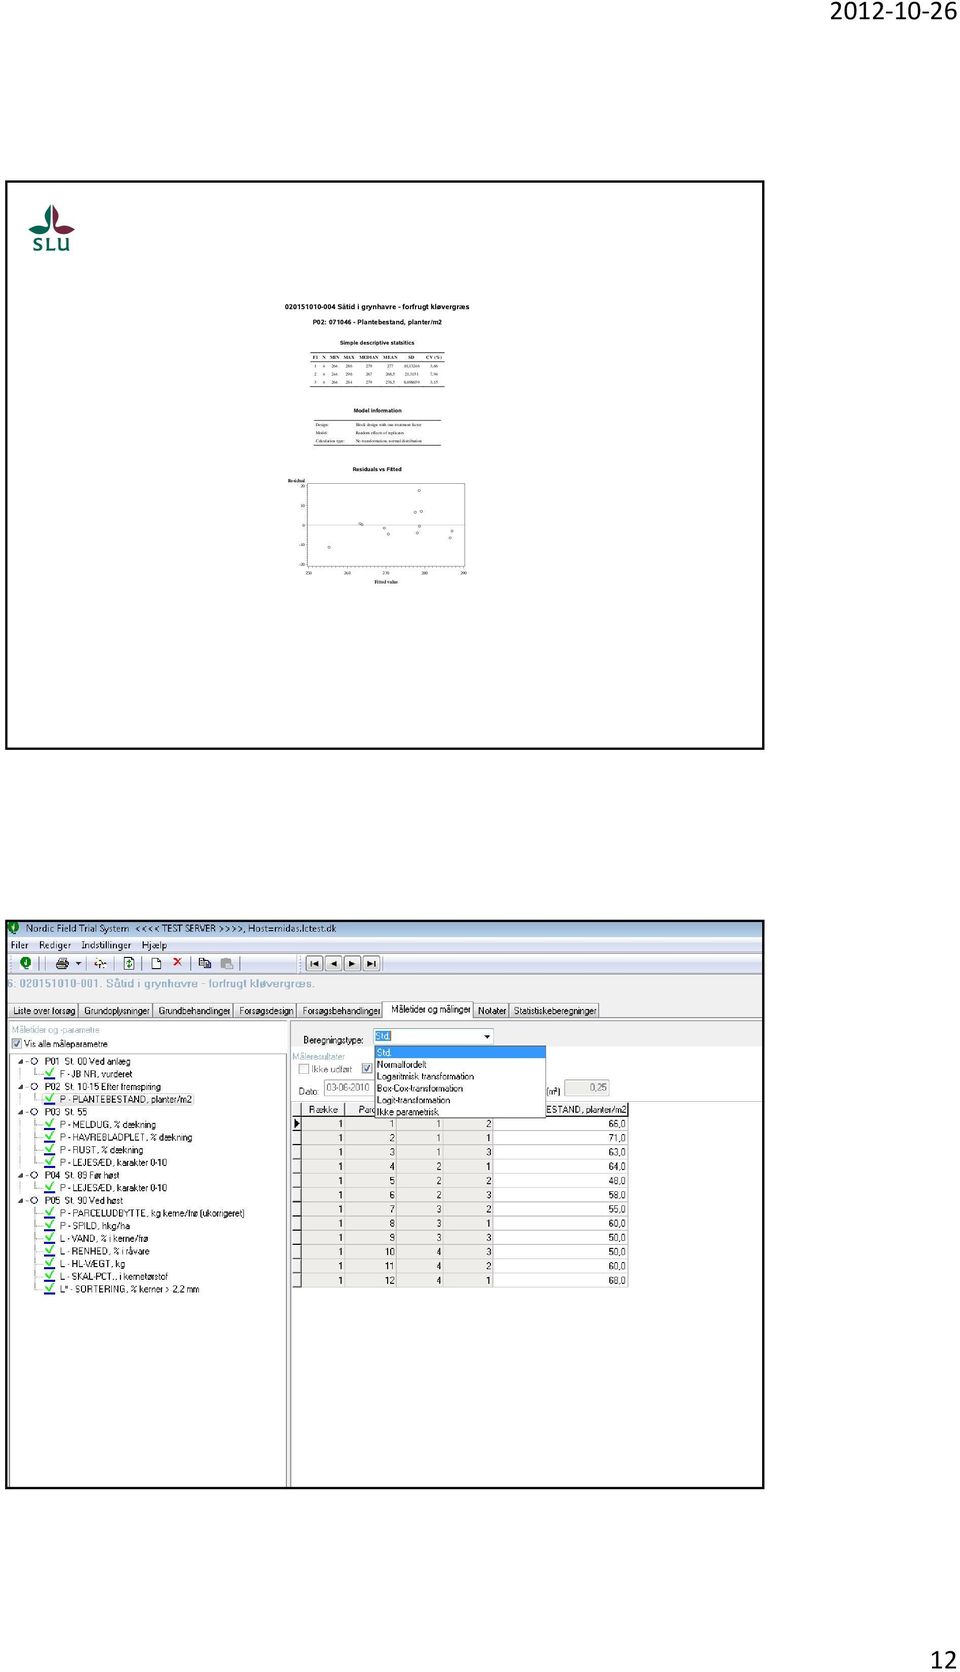Toggle the Ikke udført checkbox
The width and height of the screenshot is (960, 1672).
[304, 1069]
